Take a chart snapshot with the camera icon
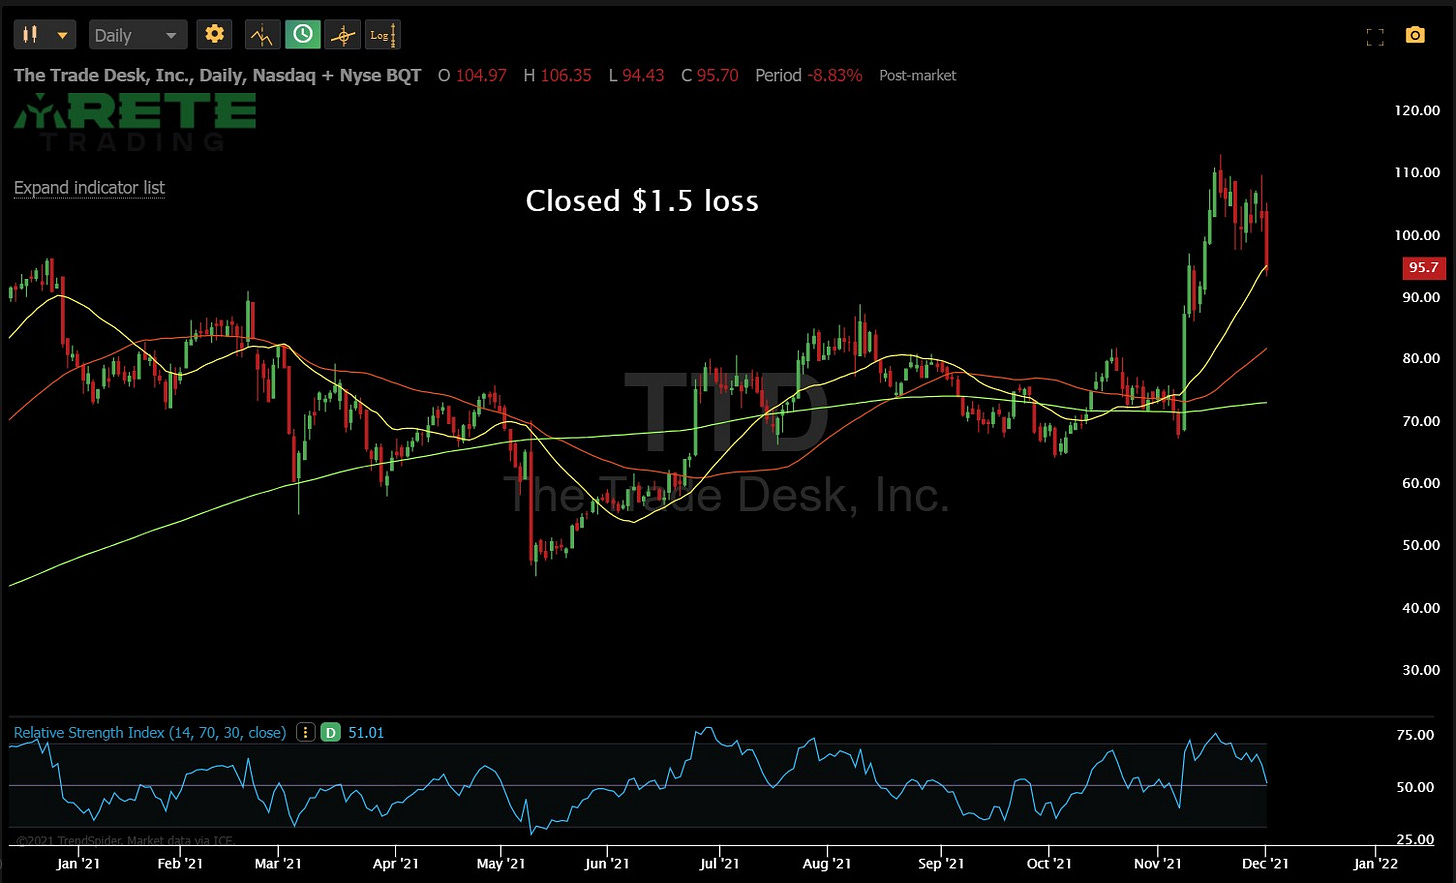 pyautogui.click(x=1415, y=35)
